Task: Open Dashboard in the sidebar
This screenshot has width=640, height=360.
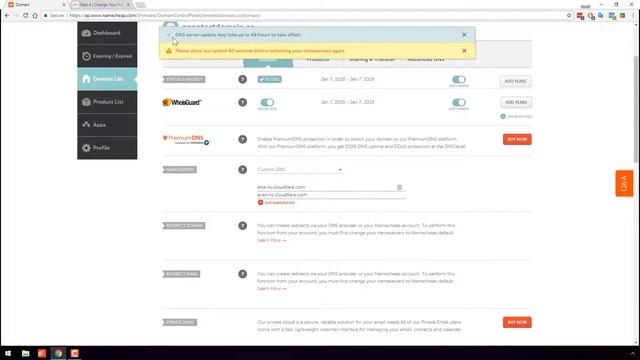Action: (x=107, y=33)
